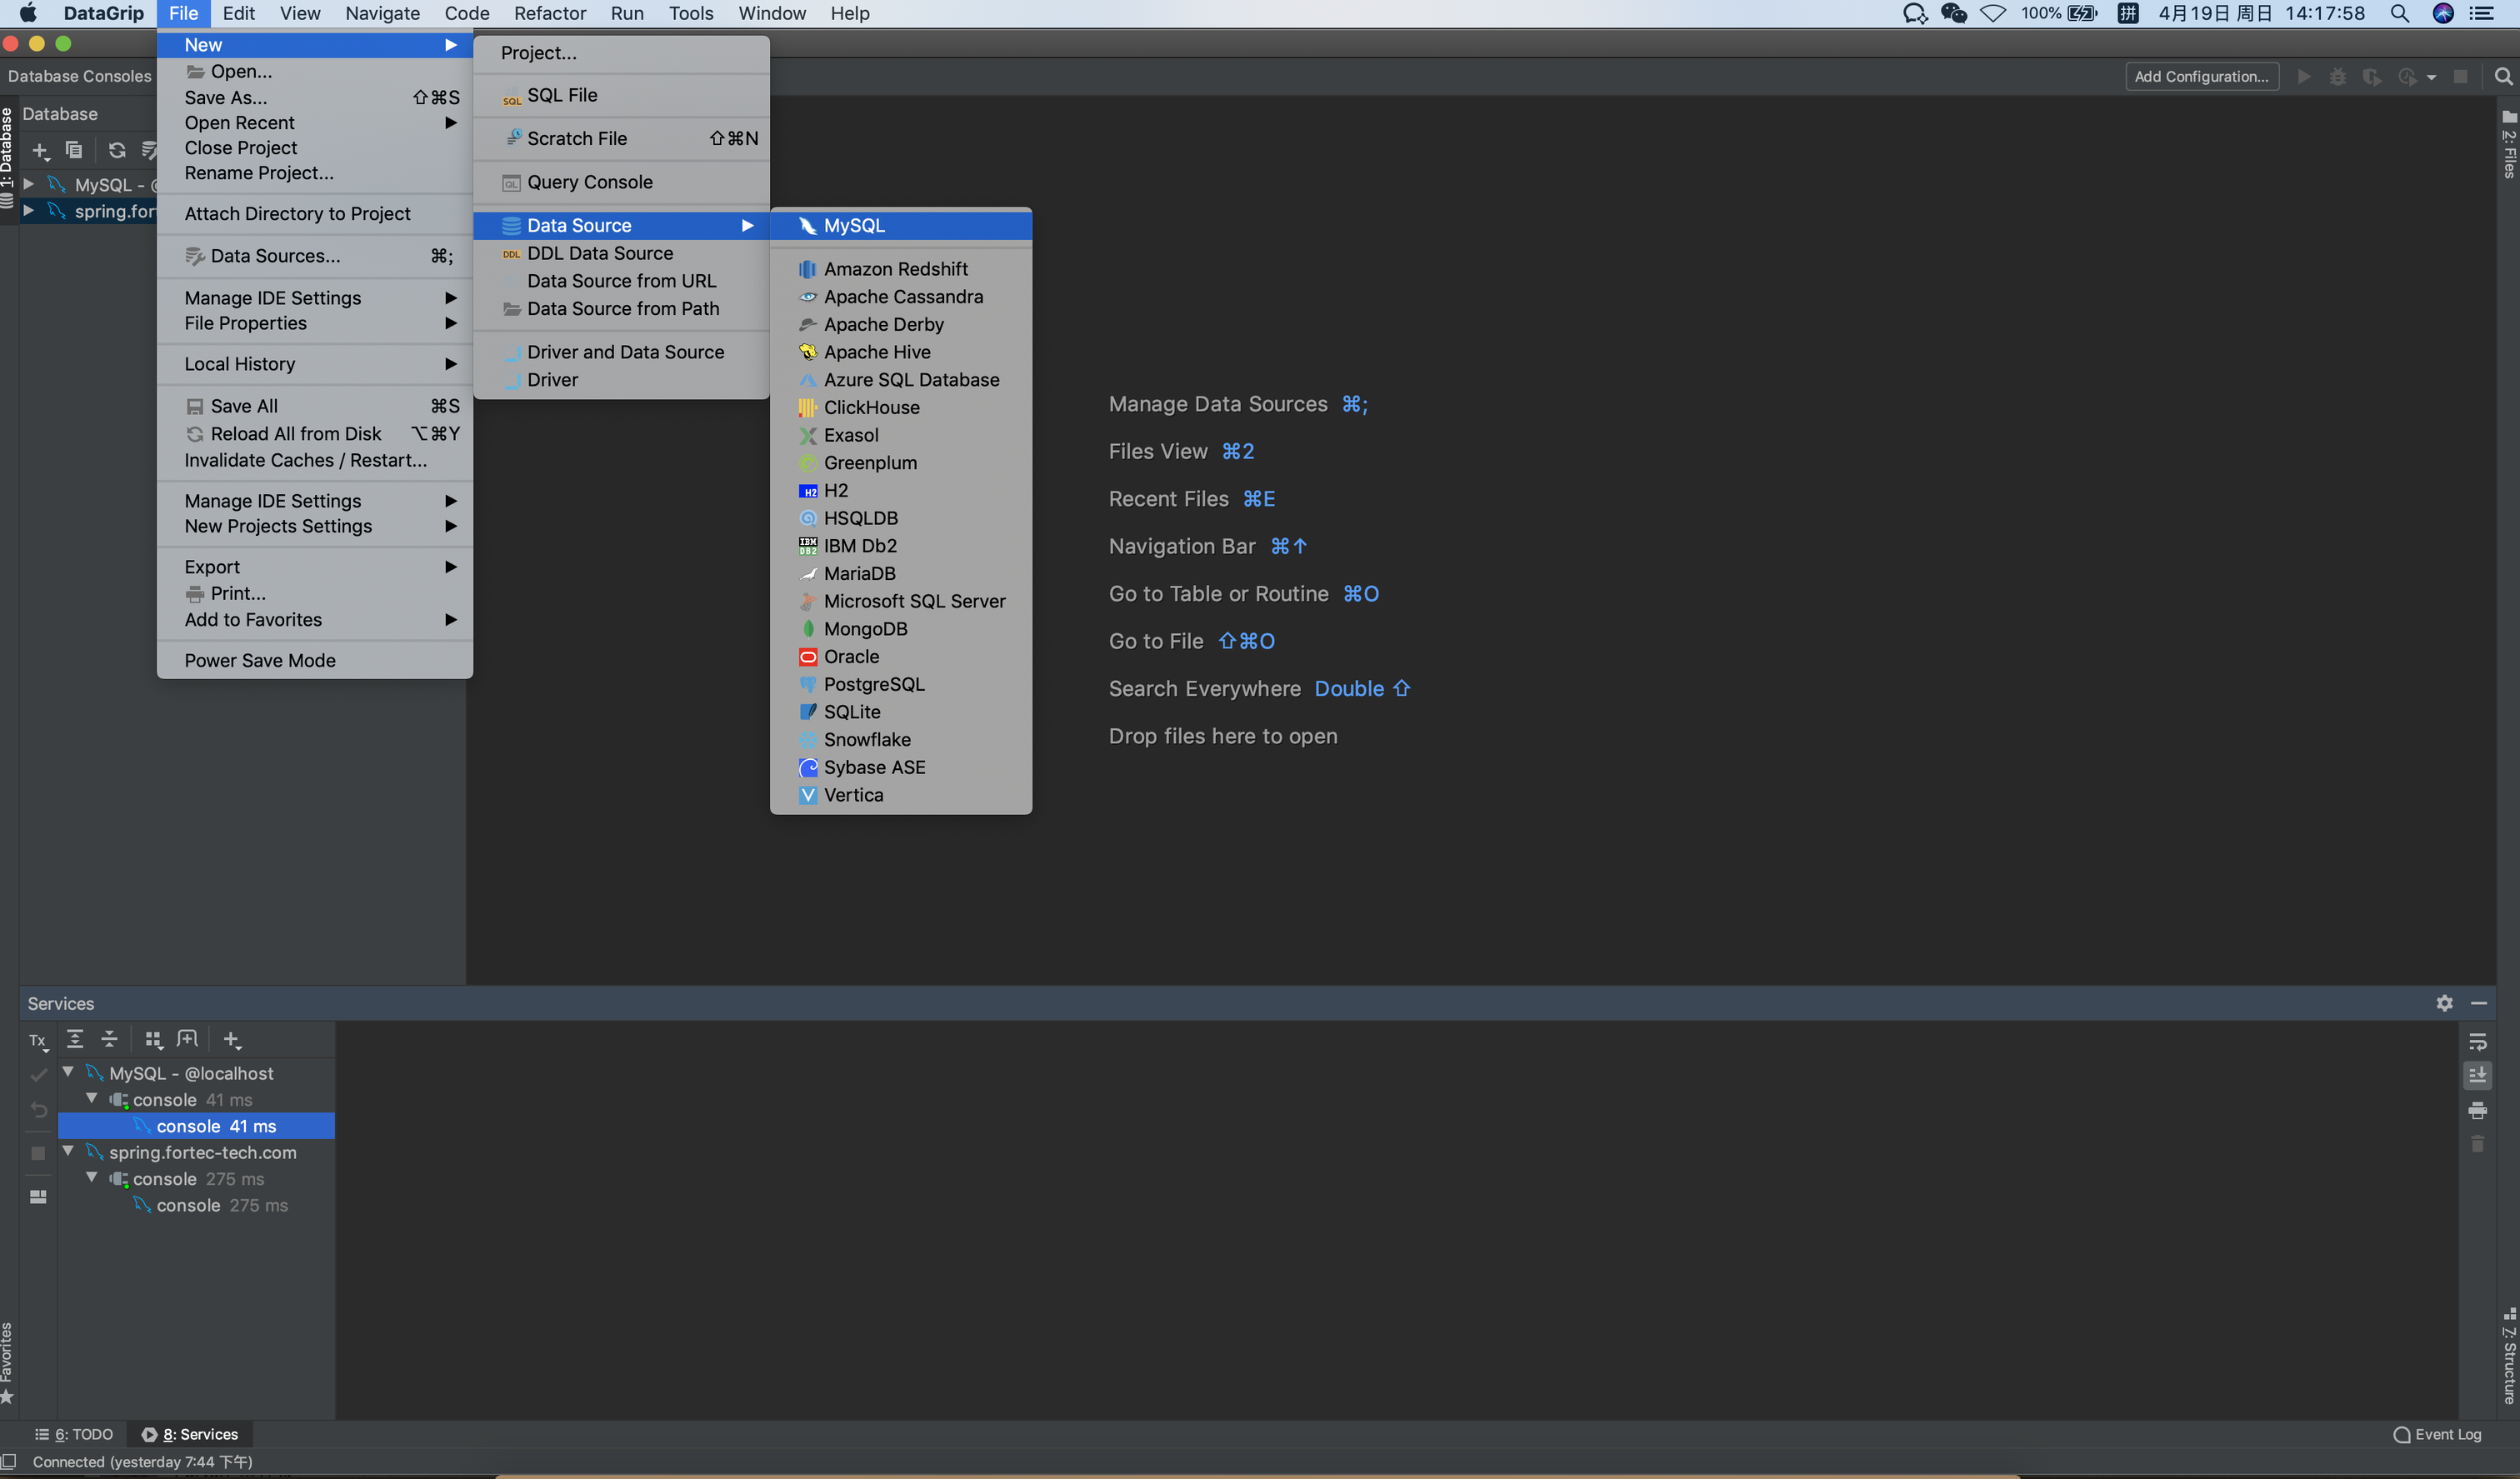Click Apache Hive bee icon

pyautogui.click(x=808, y=352)
